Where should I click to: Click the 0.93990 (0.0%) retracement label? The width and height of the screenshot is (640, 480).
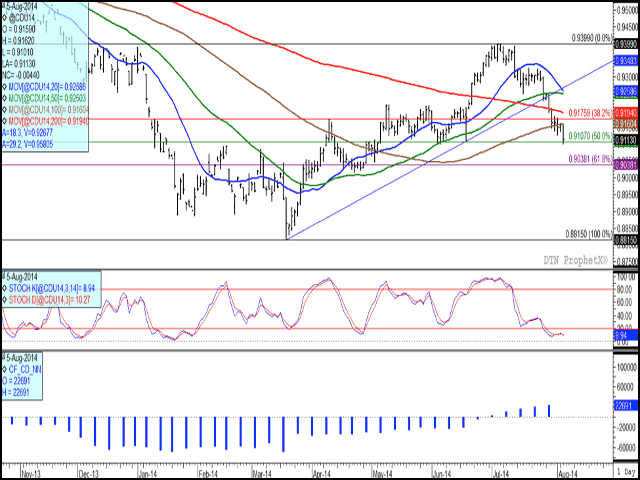point(592,38)
